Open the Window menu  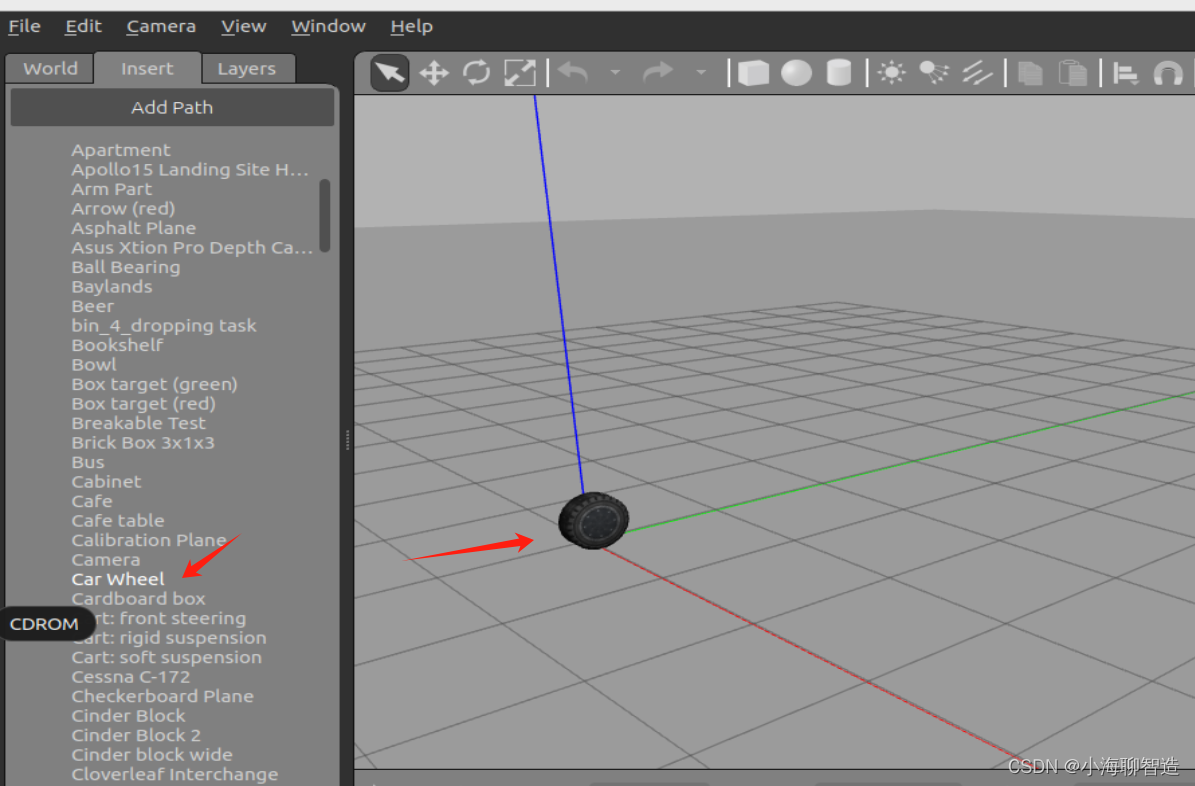click(328, 26)
